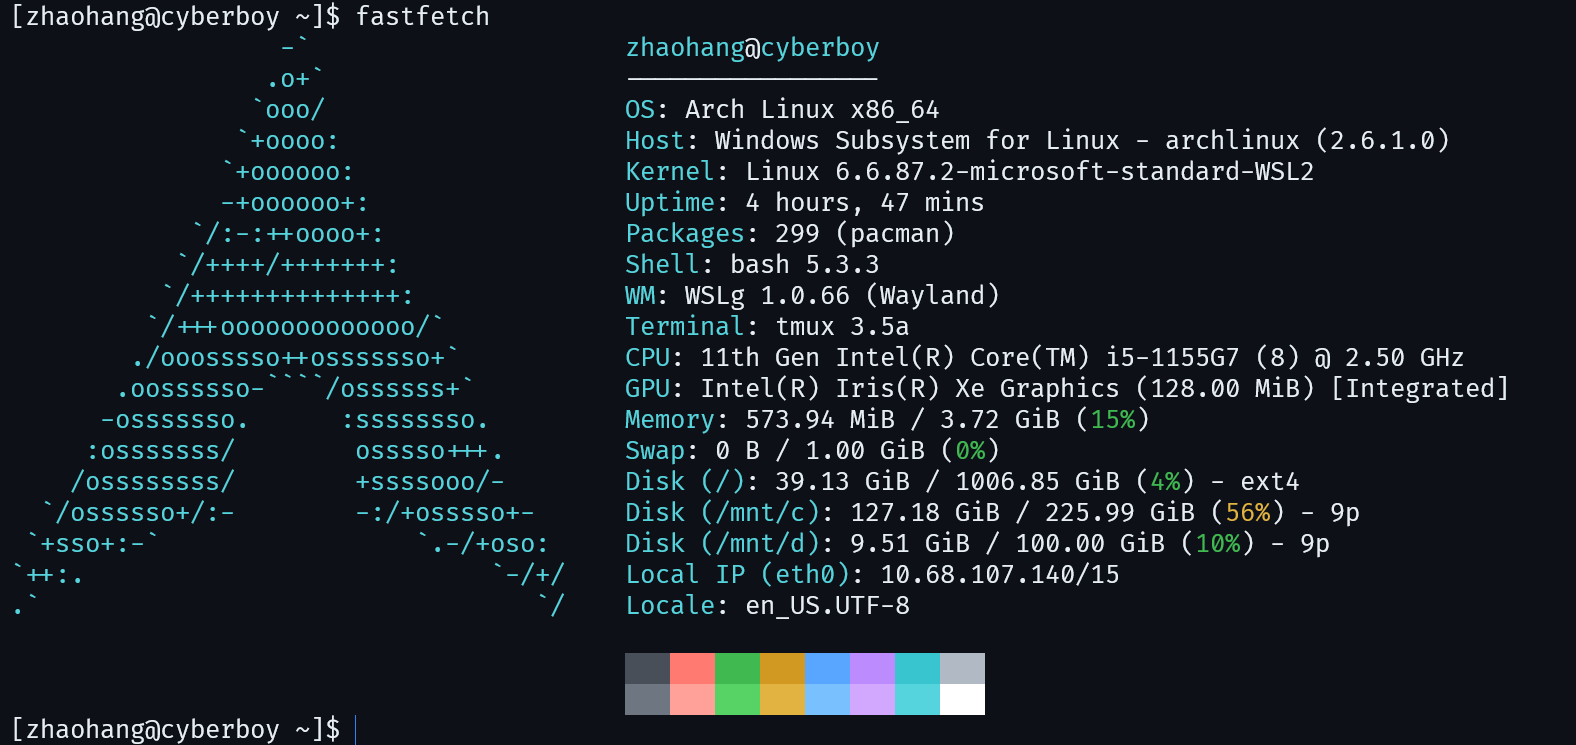The width and height of the screenshot is (1576, 745).
Task: Click the light cyan swatch in bottom row
Action: 917,699
